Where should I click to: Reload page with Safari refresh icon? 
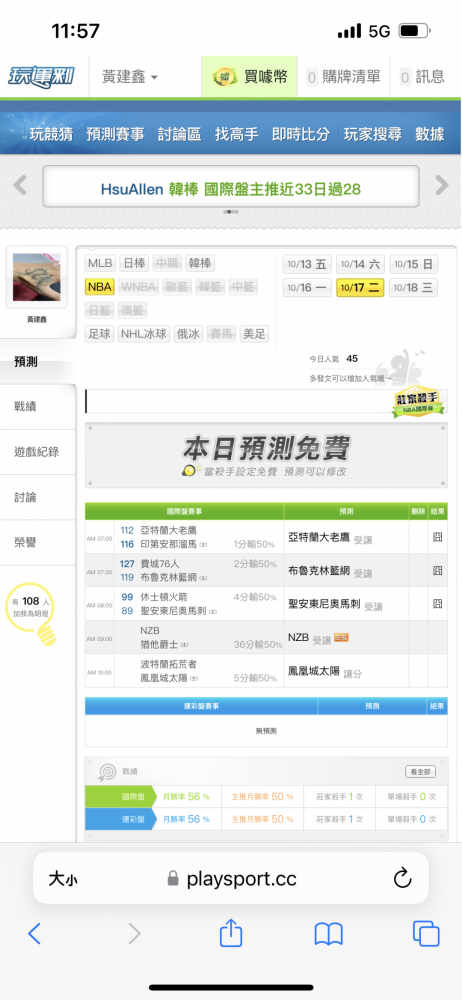click(403, 879)
